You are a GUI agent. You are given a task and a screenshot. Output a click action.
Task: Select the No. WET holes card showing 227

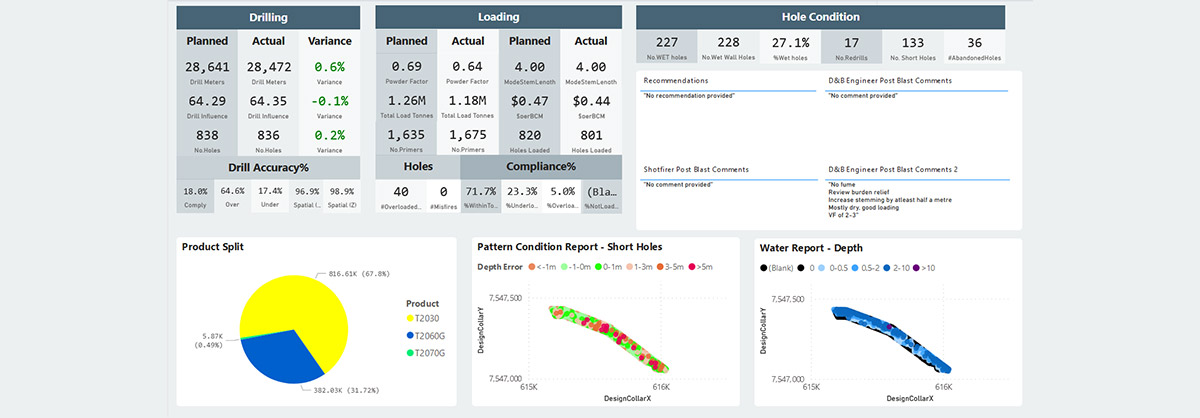667,48
